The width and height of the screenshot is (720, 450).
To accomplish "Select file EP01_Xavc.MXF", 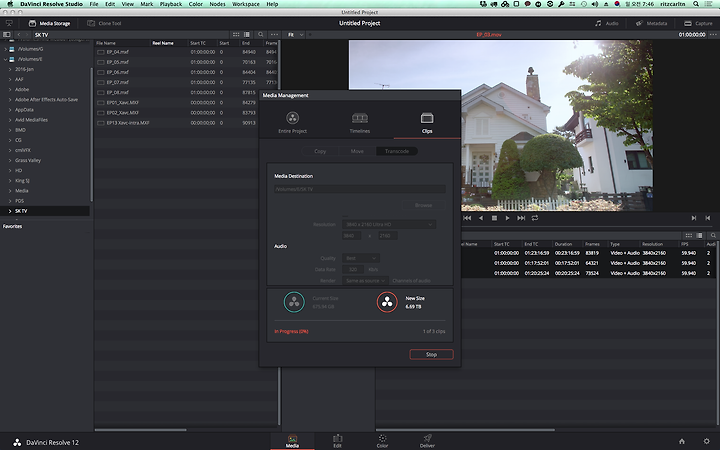I will pyautogui.click(x=123, y=102).
